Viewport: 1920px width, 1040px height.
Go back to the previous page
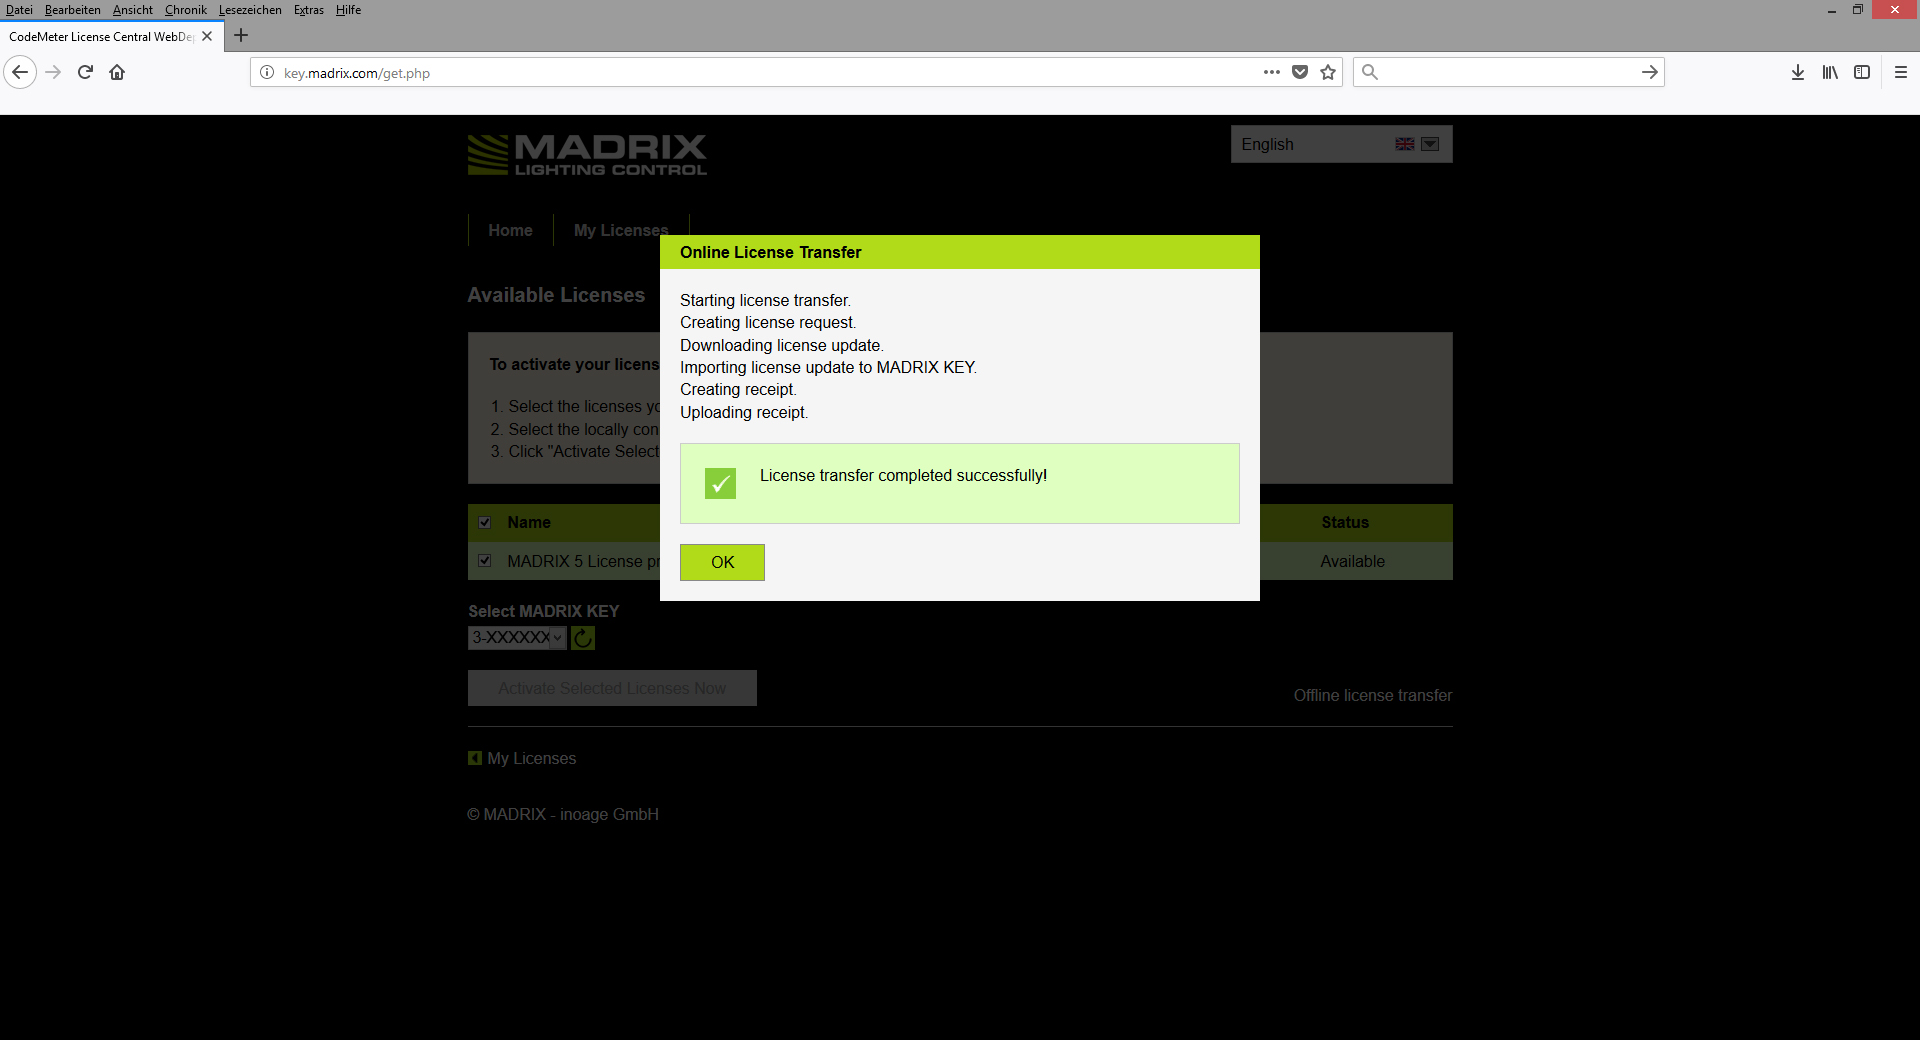tap(20, 72)
